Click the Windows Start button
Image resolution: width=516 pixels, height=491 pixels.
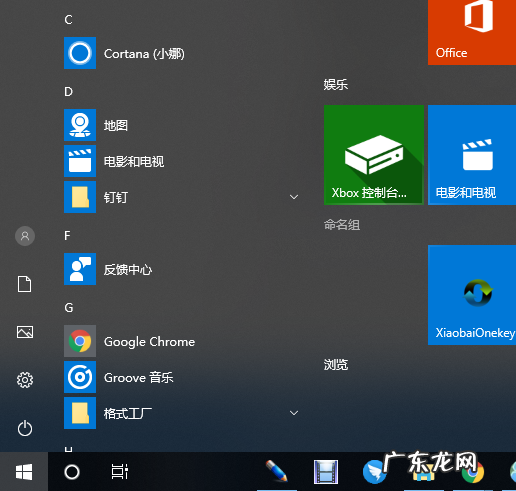point(24,472)
